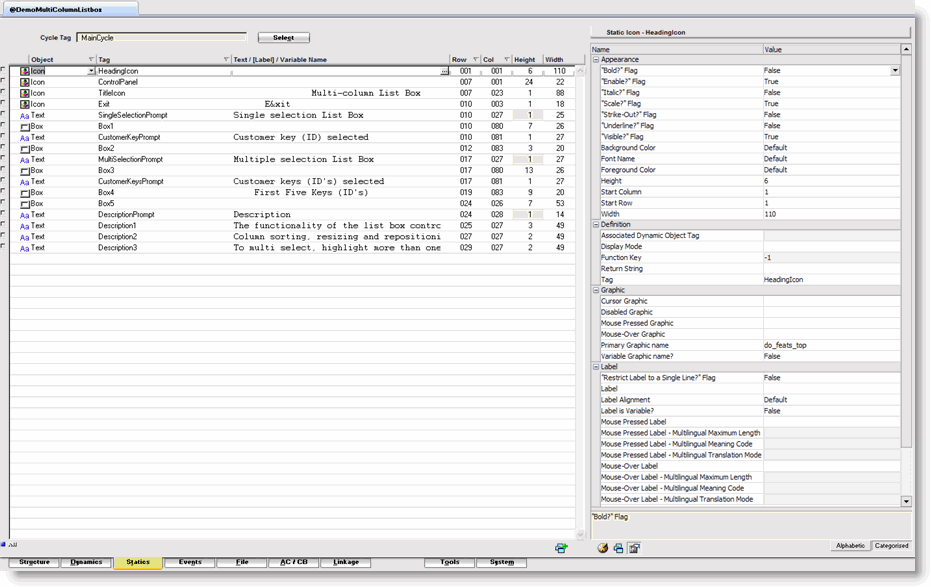The width and height of the screenshot is (931, 587).
Task: Click the Aa text glyph beside DescriptionPrompt
Action: pyautogui.click(x=24, y=215)
